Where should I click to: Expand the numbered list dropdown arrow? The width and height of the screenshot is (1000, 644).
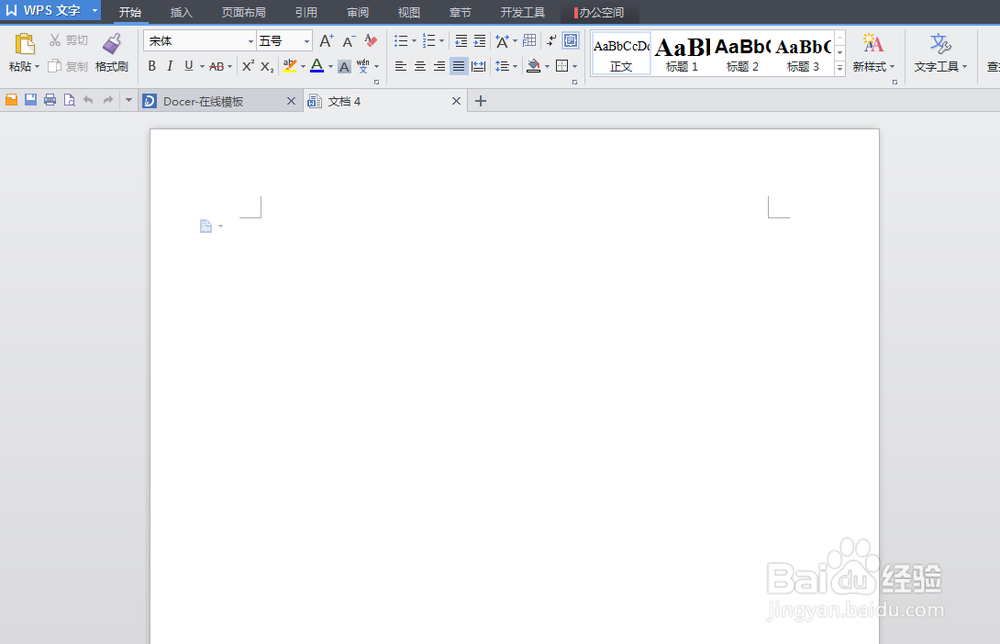(x=441, y=41)
